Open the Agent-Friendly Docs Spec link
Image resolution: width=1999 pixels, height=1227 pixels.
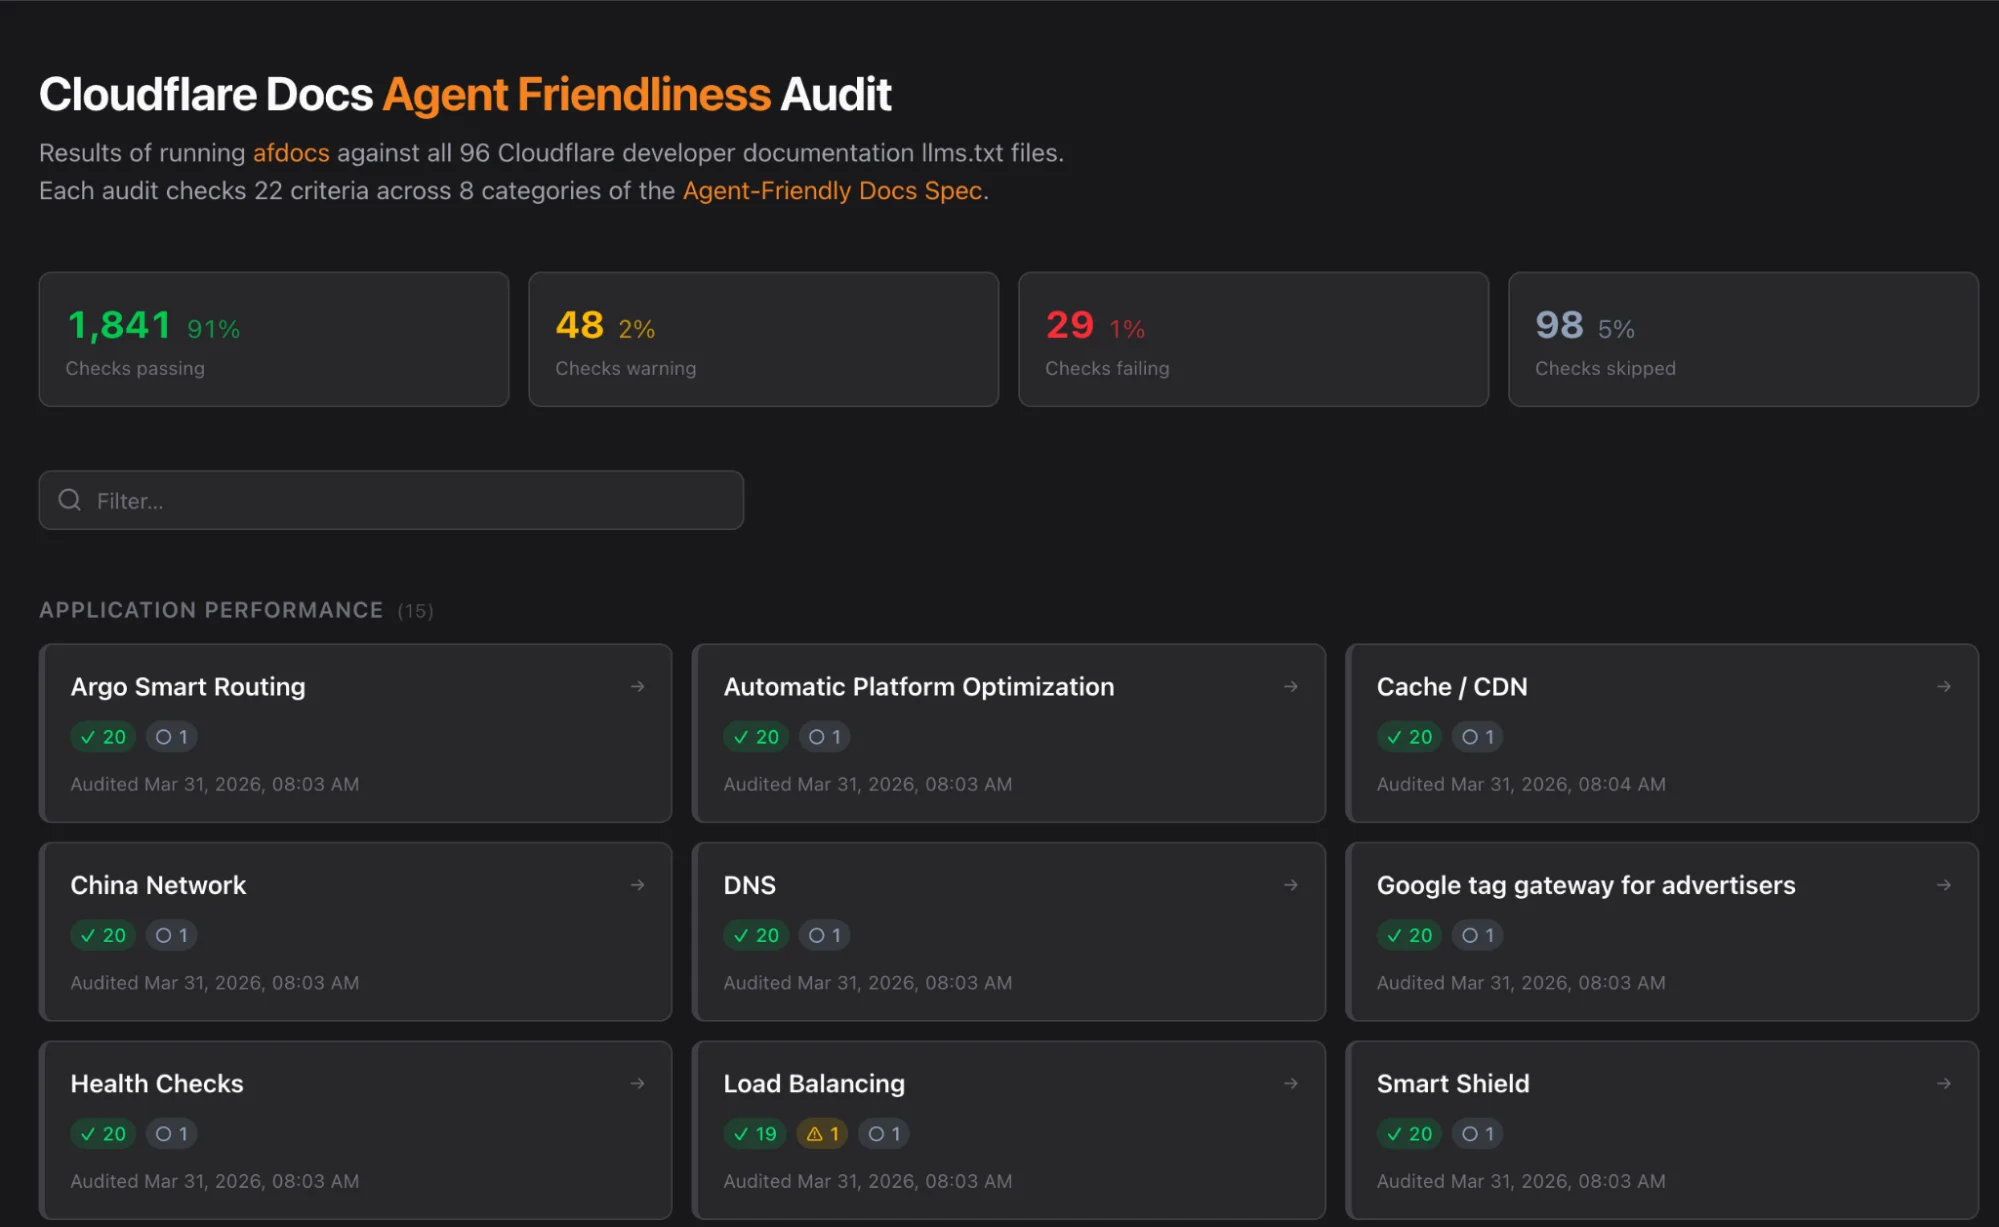(x=832, y=191)
